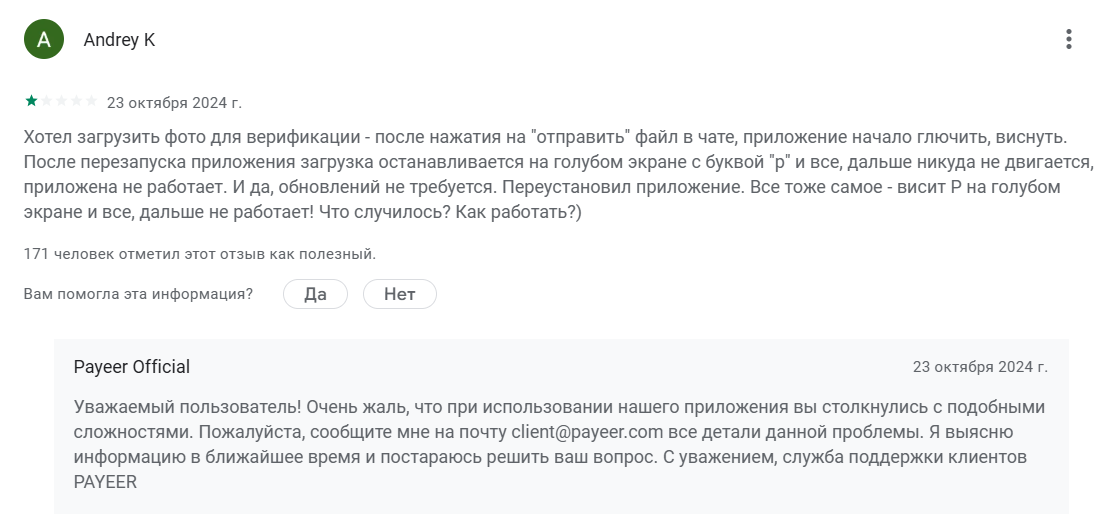Click the developer reply date

980,367
